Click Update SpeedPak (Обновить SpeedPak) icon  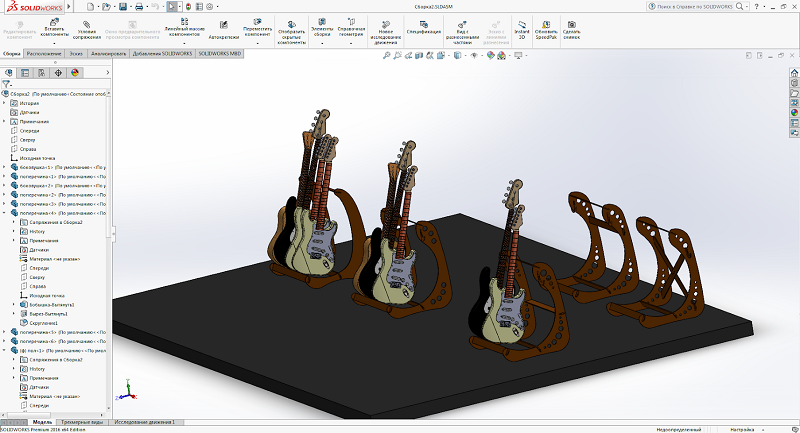point(546,27)
